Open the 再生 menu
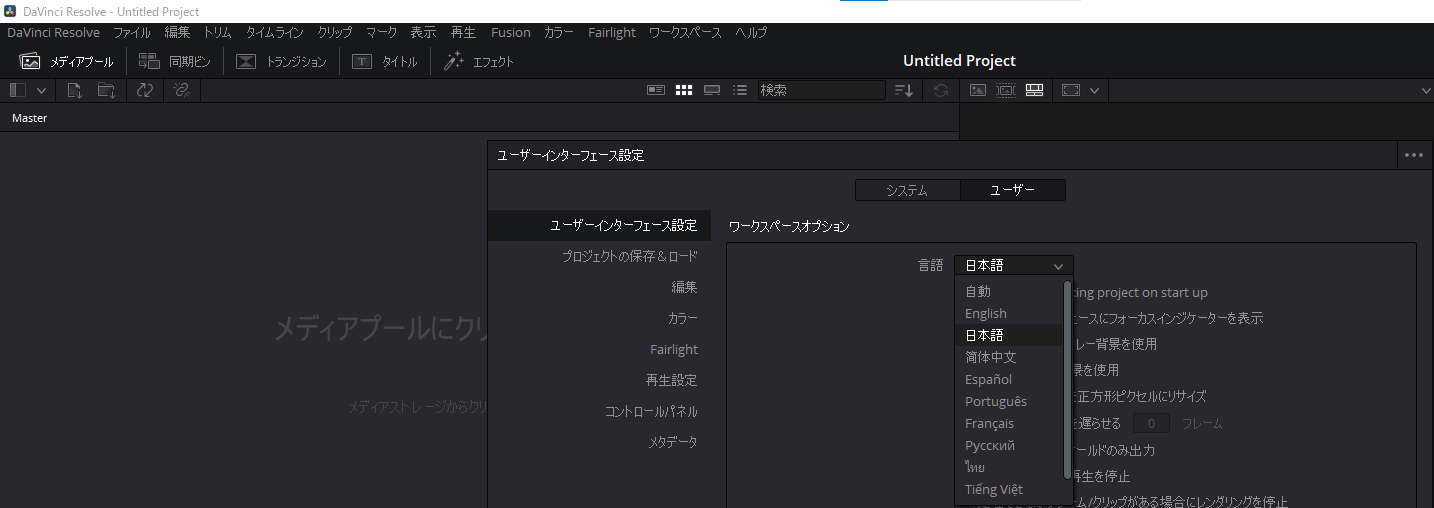The height and width of the screenshot is (508, 1434). coord(463,32)
